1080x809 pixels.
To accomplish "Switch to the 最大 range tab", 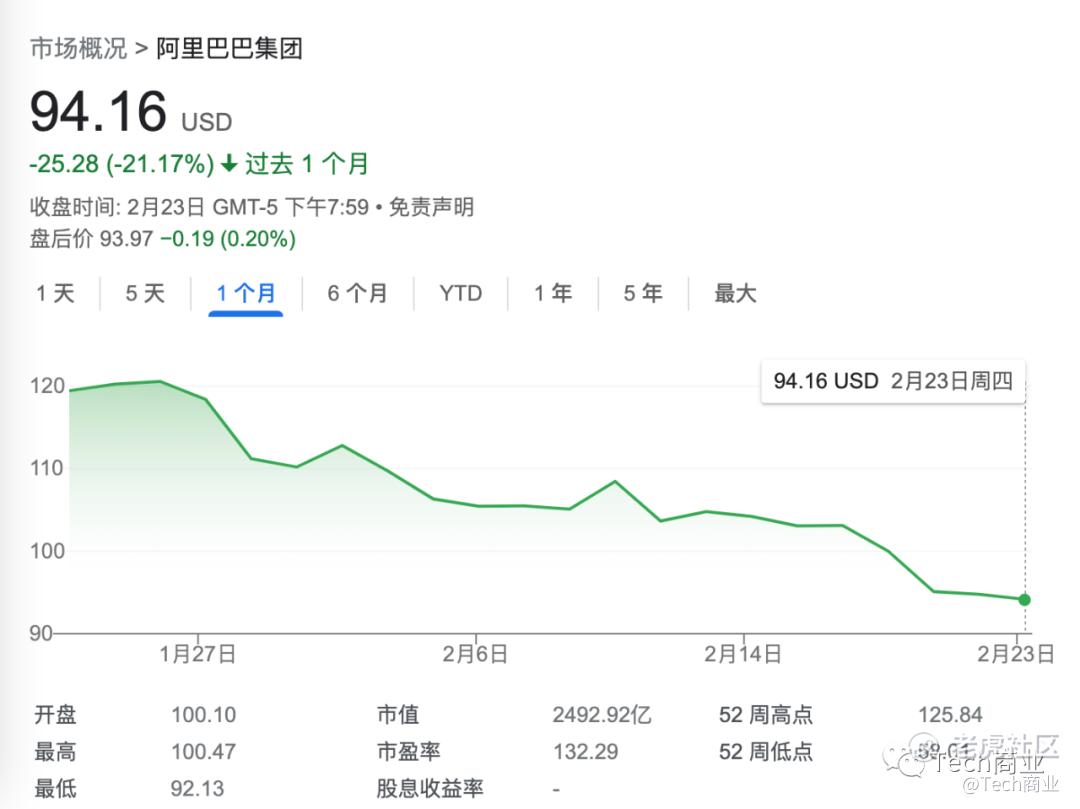I will (x=735, y=293).
